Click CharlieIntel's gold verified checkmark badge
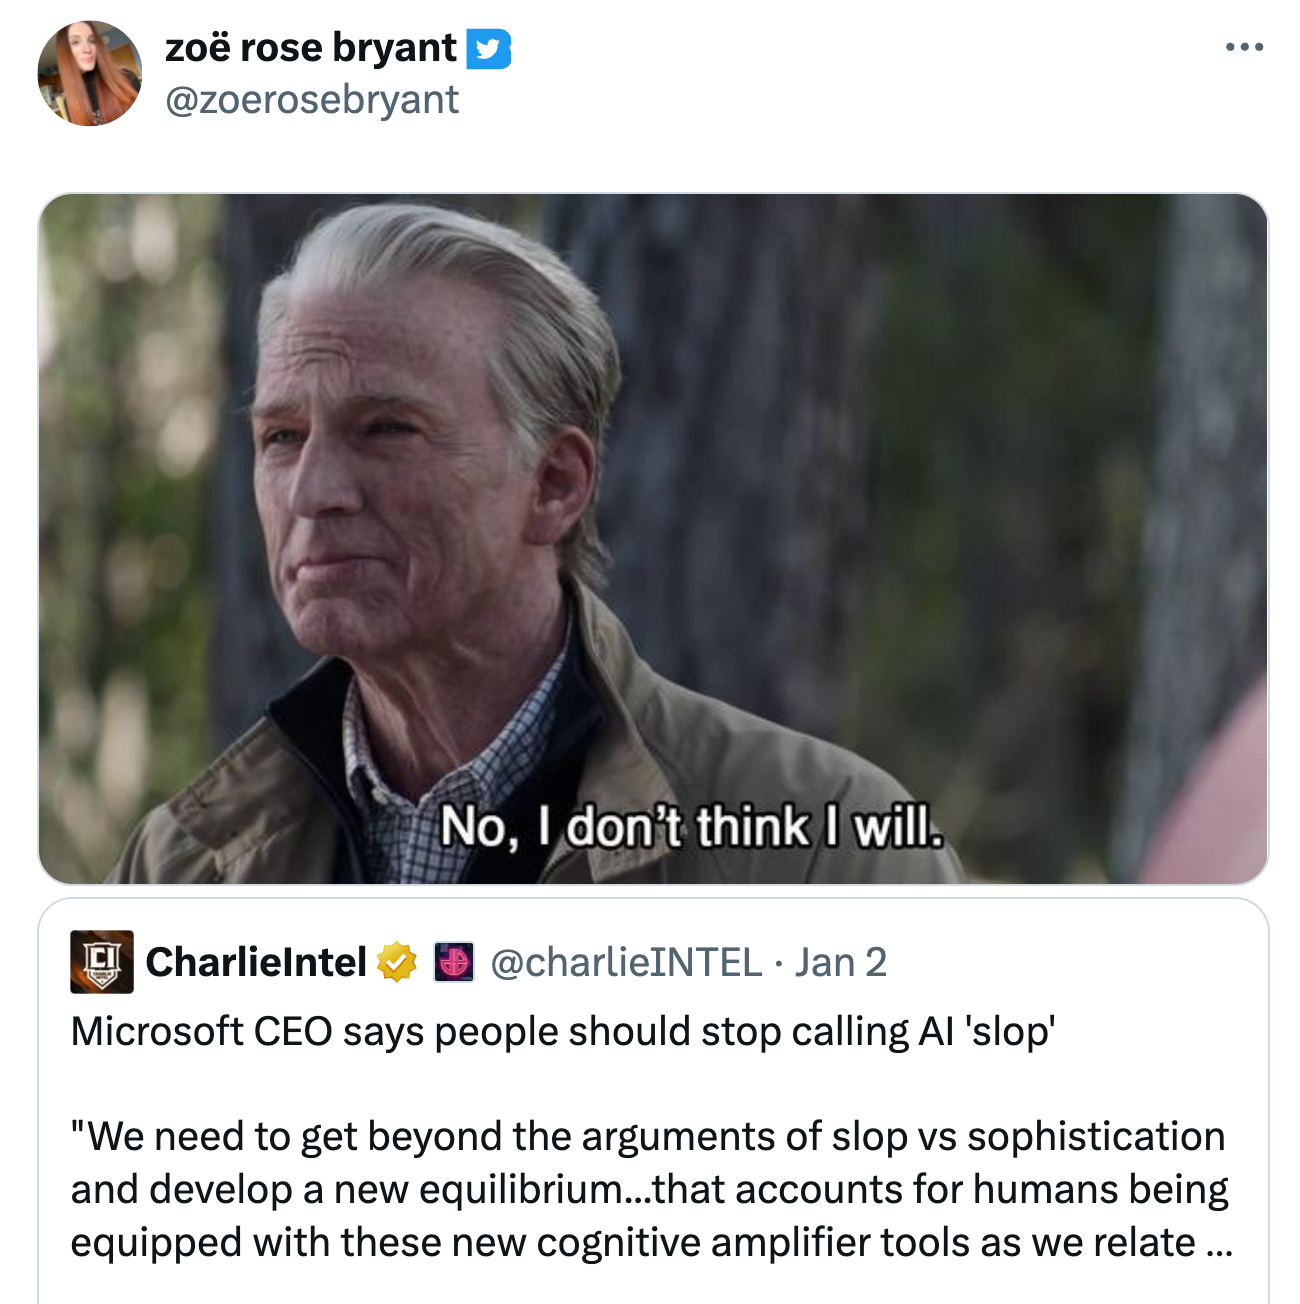 pyautogui.click(x=397, y=963)
